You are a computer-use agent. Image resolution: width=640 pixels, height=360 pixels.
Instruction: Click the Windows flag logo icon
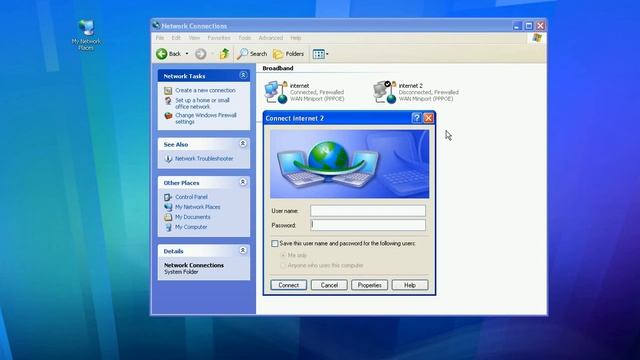pos(537,38)
